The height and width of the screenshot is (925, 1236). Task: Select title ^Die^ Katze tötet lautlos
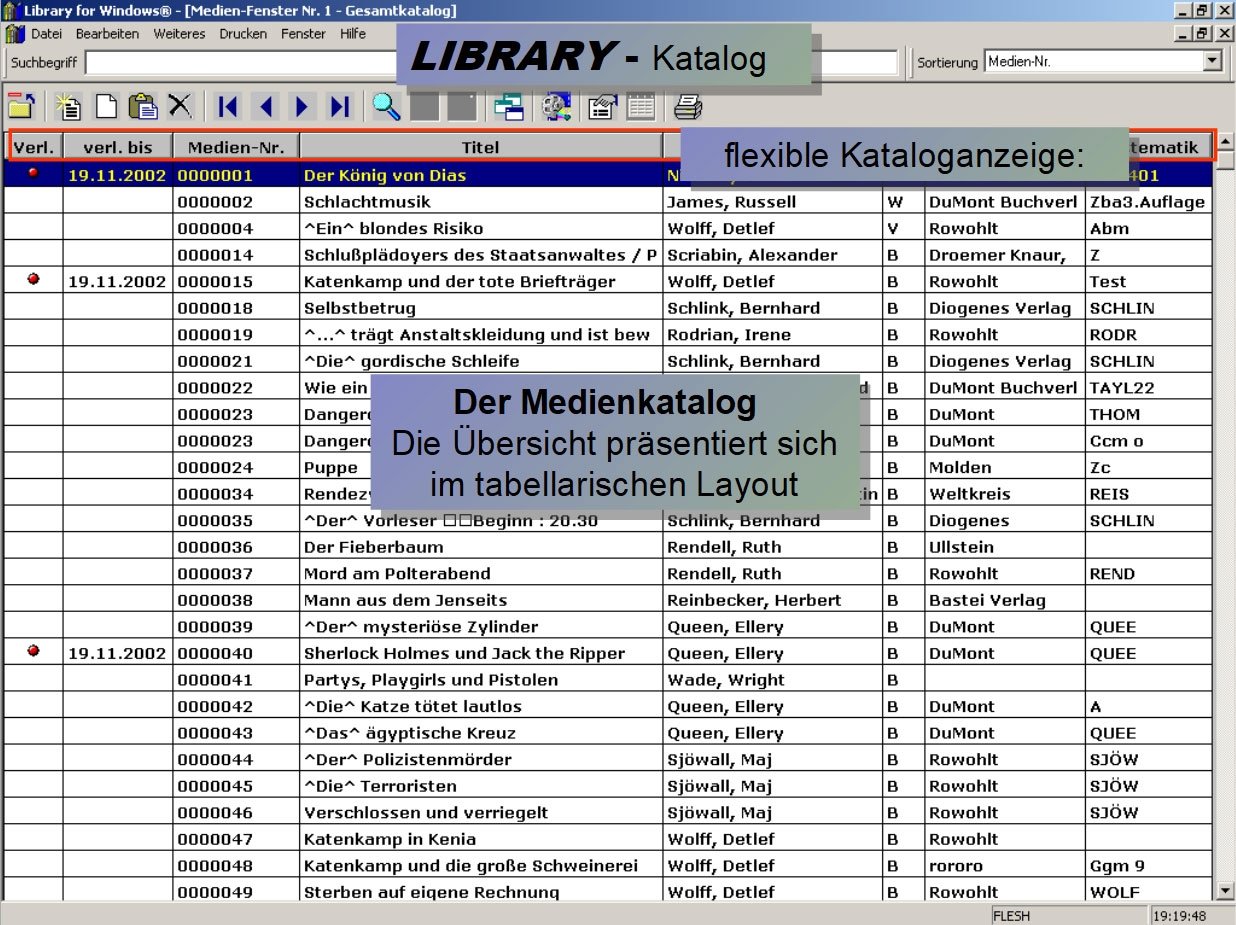(x=412, y=706)
